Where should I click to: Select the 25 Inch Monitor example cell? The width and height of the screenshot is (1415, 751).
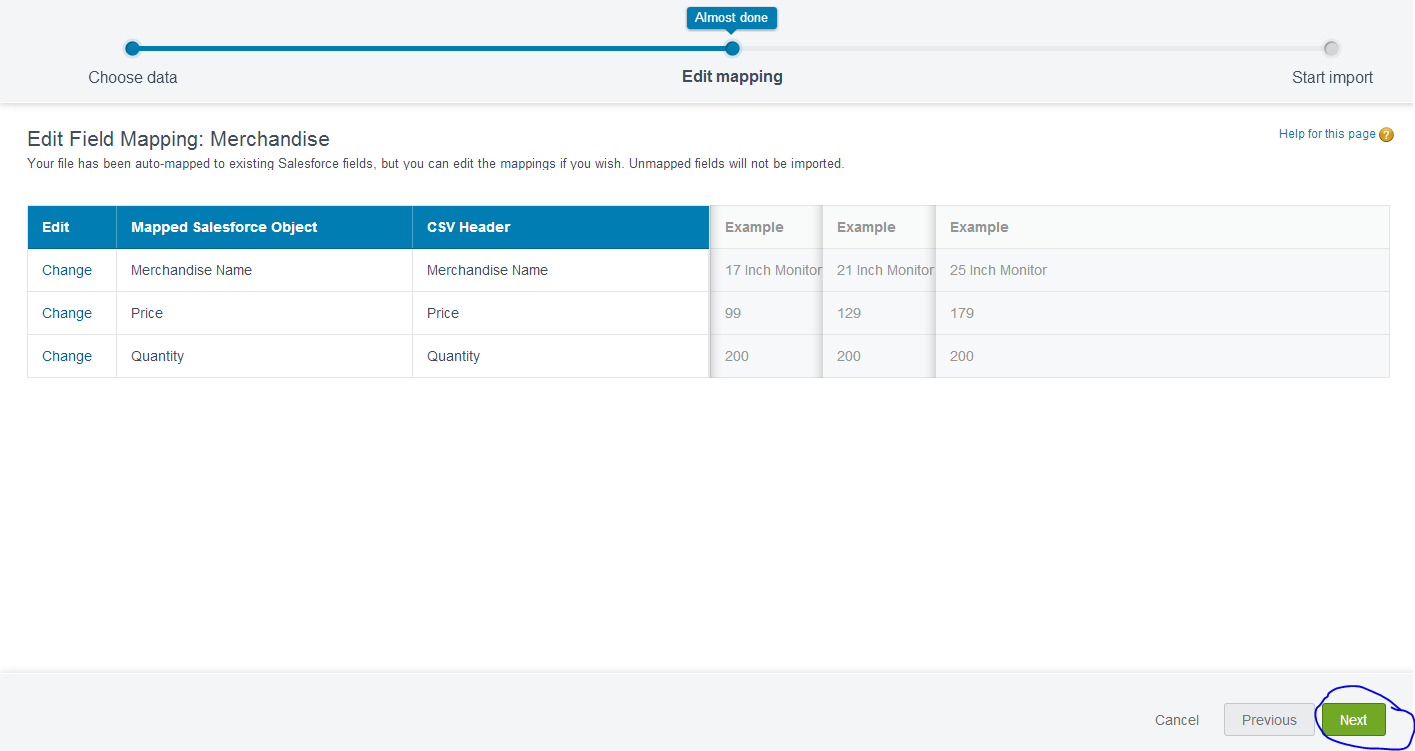[1162, 270]
